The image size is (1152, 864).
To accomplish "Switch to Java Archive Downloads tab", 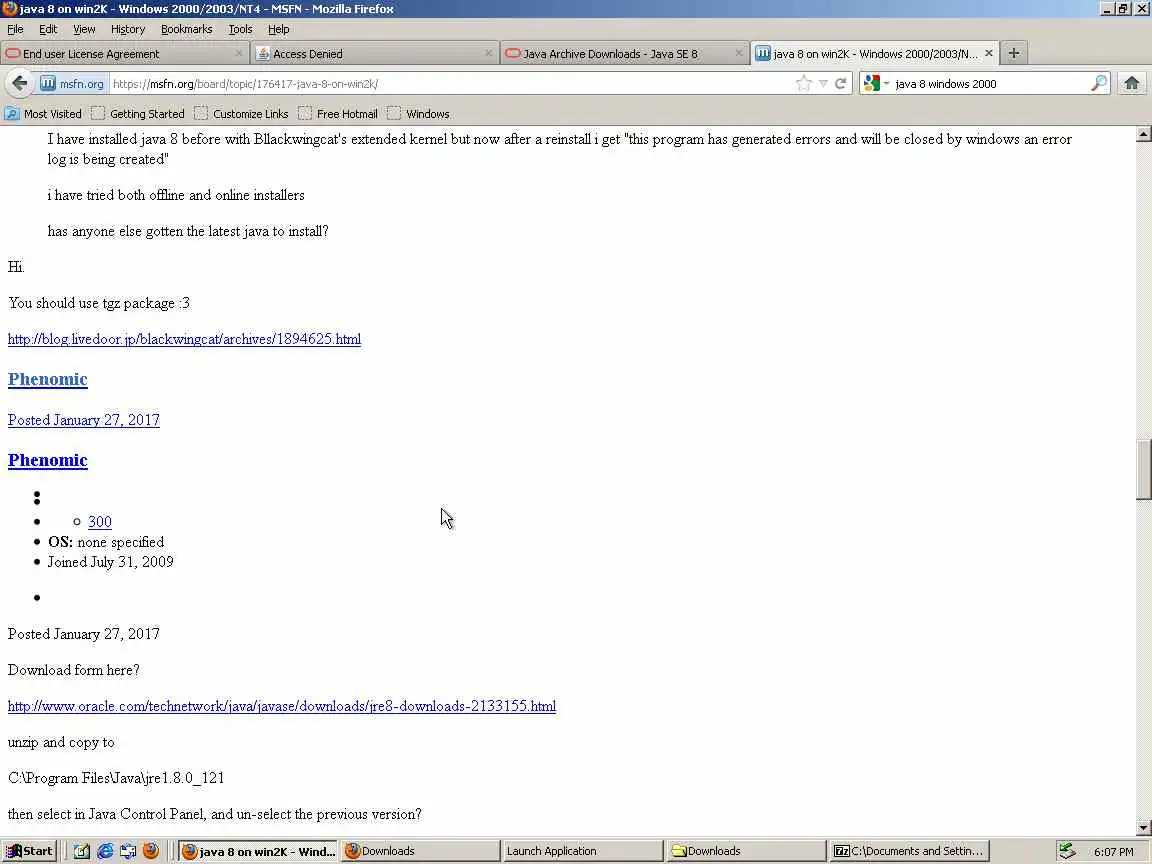I will click(x=624, y=54).
